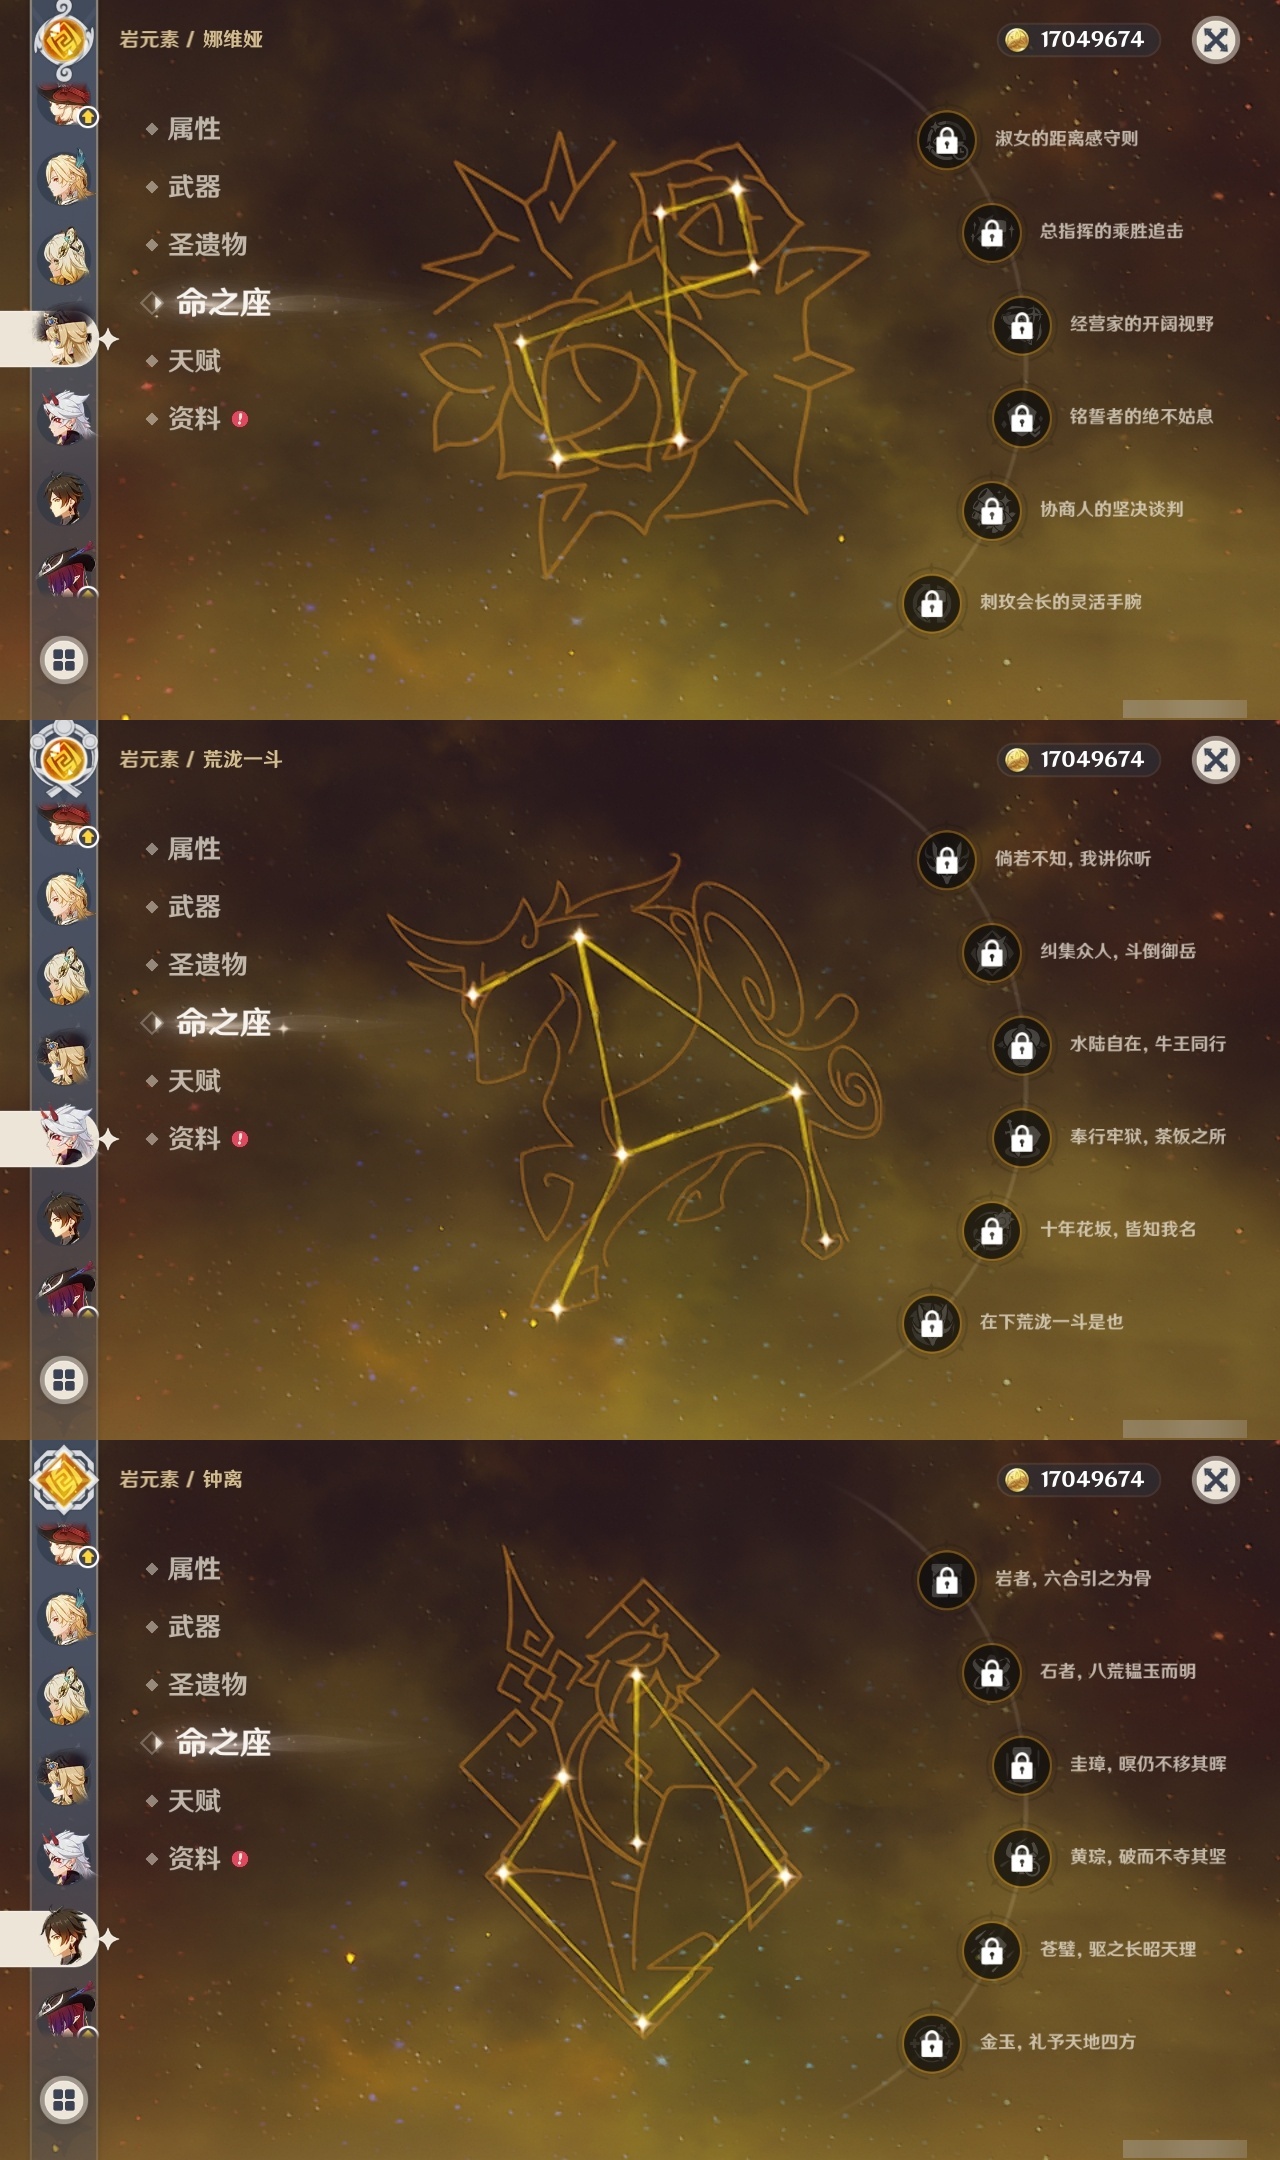Open the locked 圭璋,暝仍不移其晖 constellation node
Screen dimensions: 1280x2160
click(1022, 1765)
